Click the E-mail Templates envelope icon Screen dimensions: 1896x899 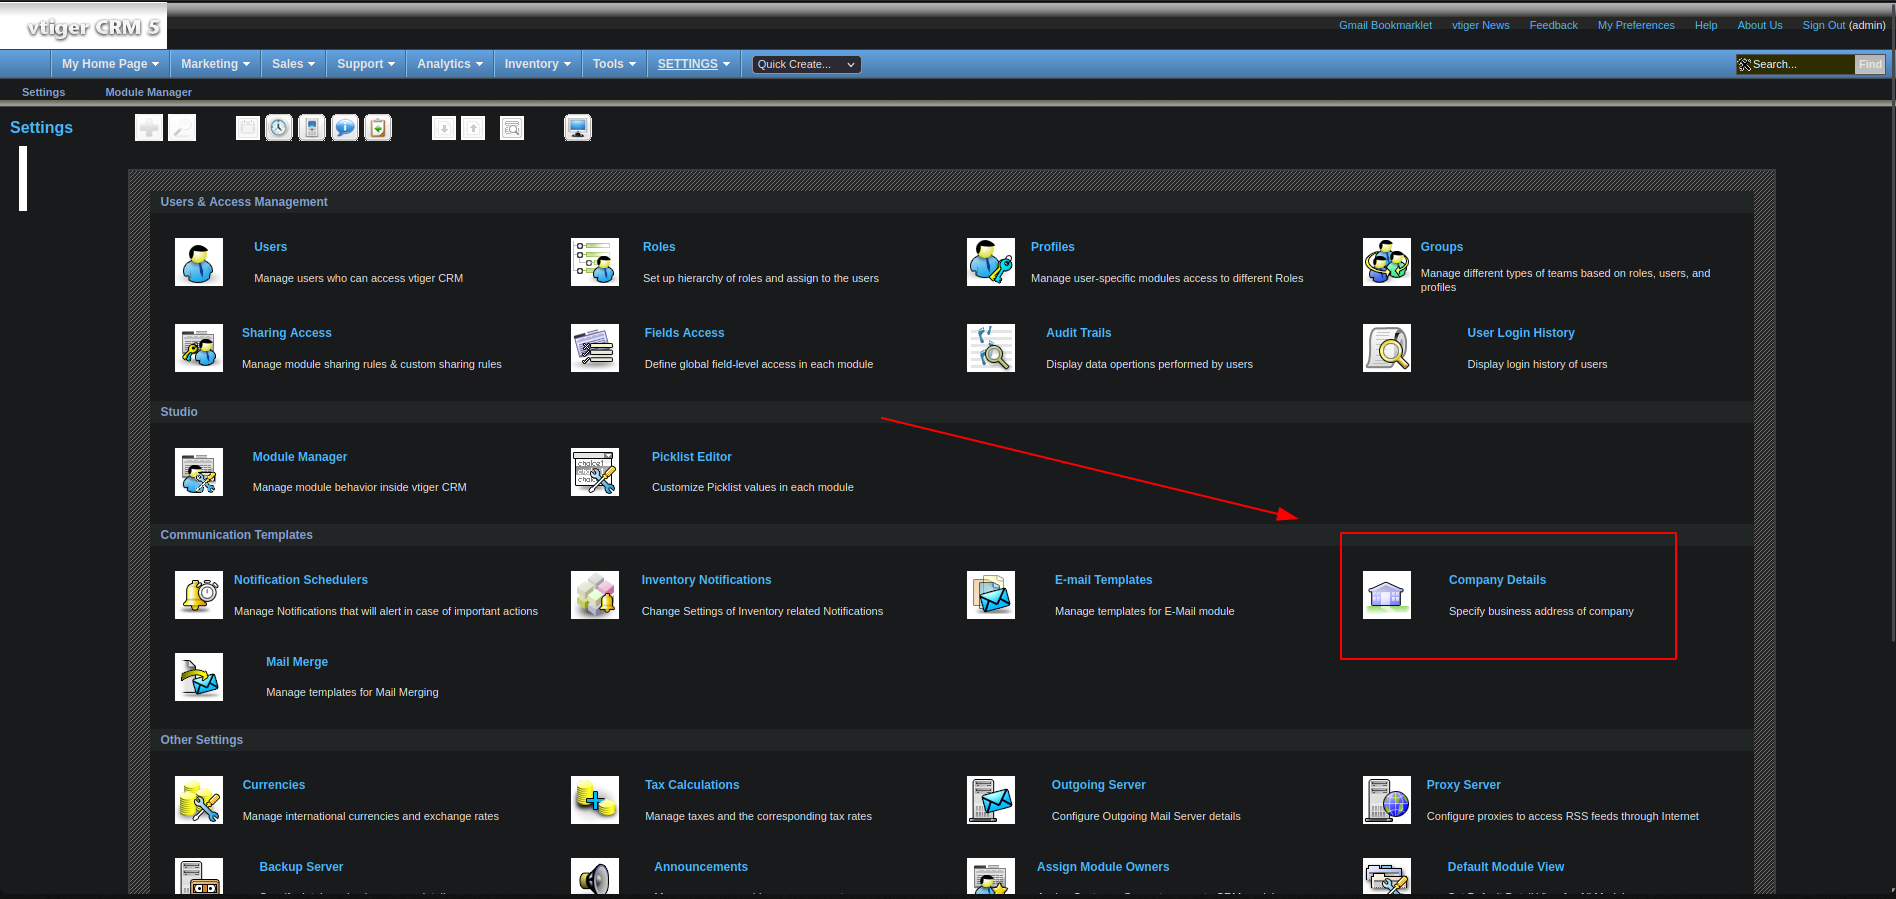click(x=991, y=595)
